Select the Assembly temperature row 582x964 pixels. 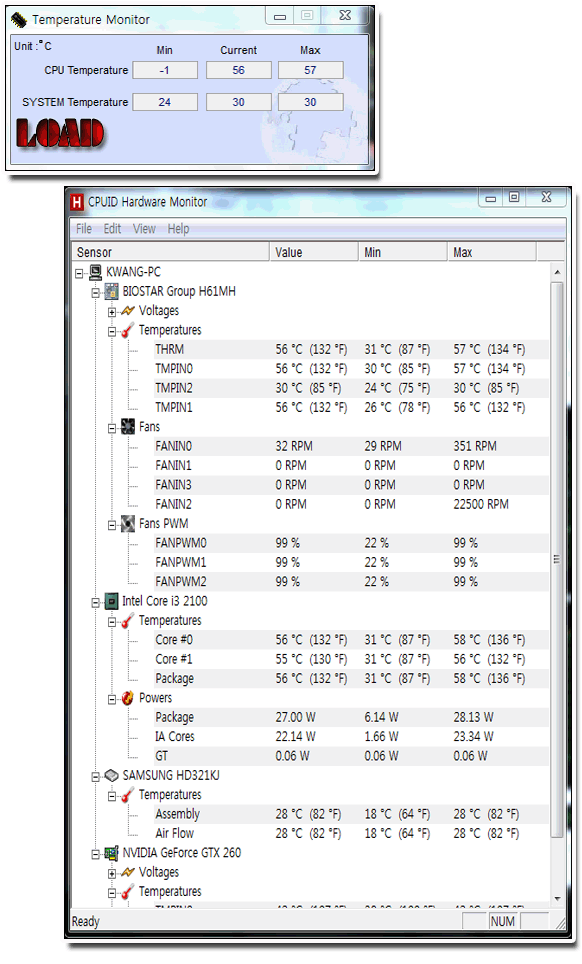351,814
